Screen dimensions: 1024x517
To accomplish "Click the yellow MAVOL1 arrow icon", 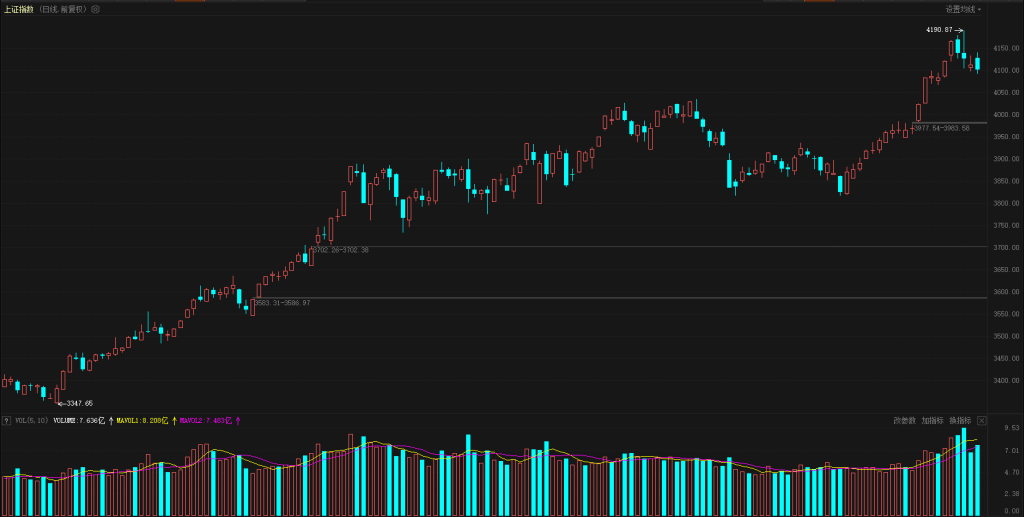I will (174, 421).
